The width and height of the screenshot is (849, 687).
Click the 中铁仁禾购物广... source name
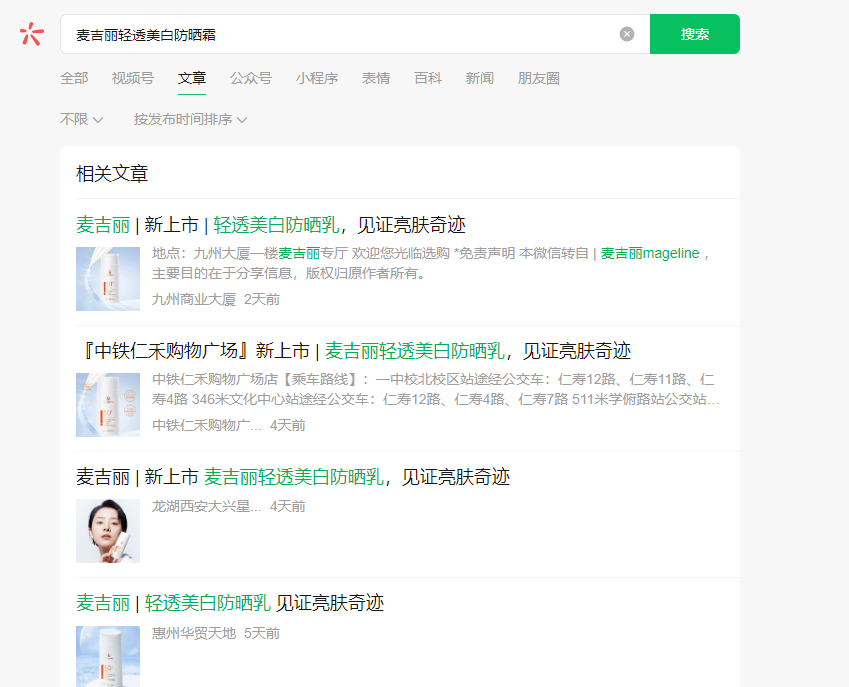coord(207,426)
